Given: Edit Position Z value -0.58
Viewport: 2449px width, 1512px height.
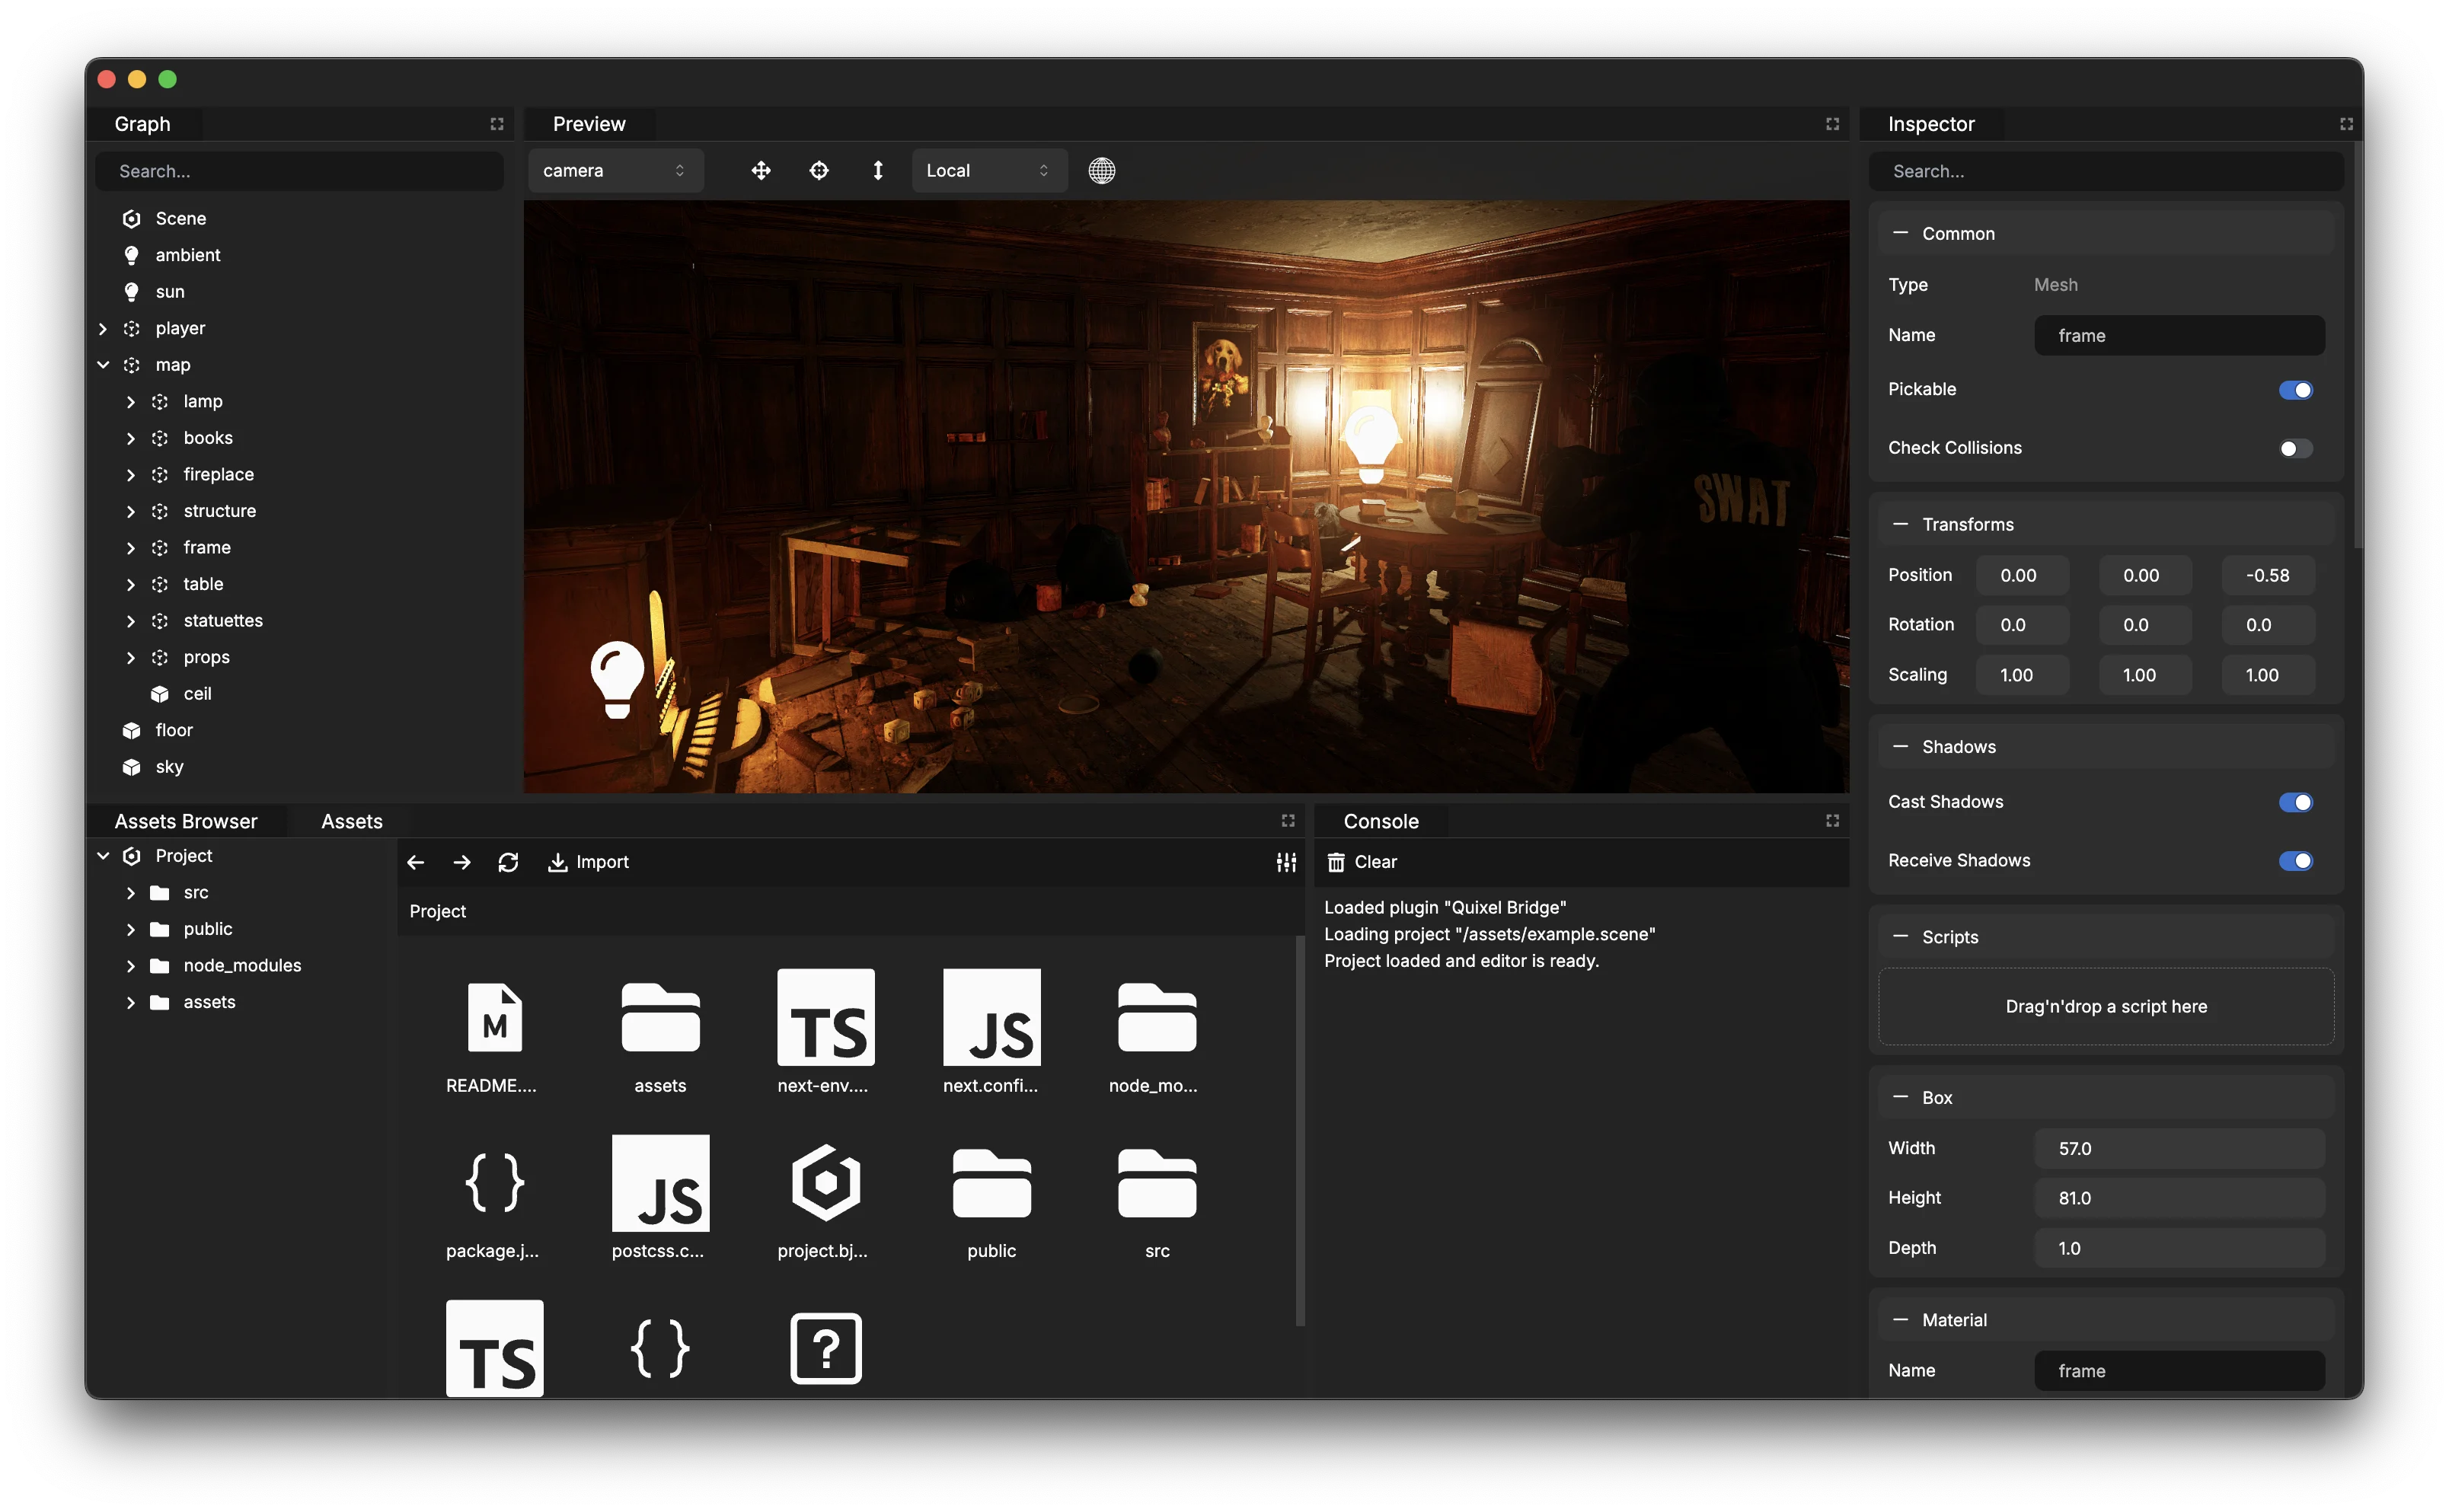Looking at the screenshot, I should tap(2268, 576).
